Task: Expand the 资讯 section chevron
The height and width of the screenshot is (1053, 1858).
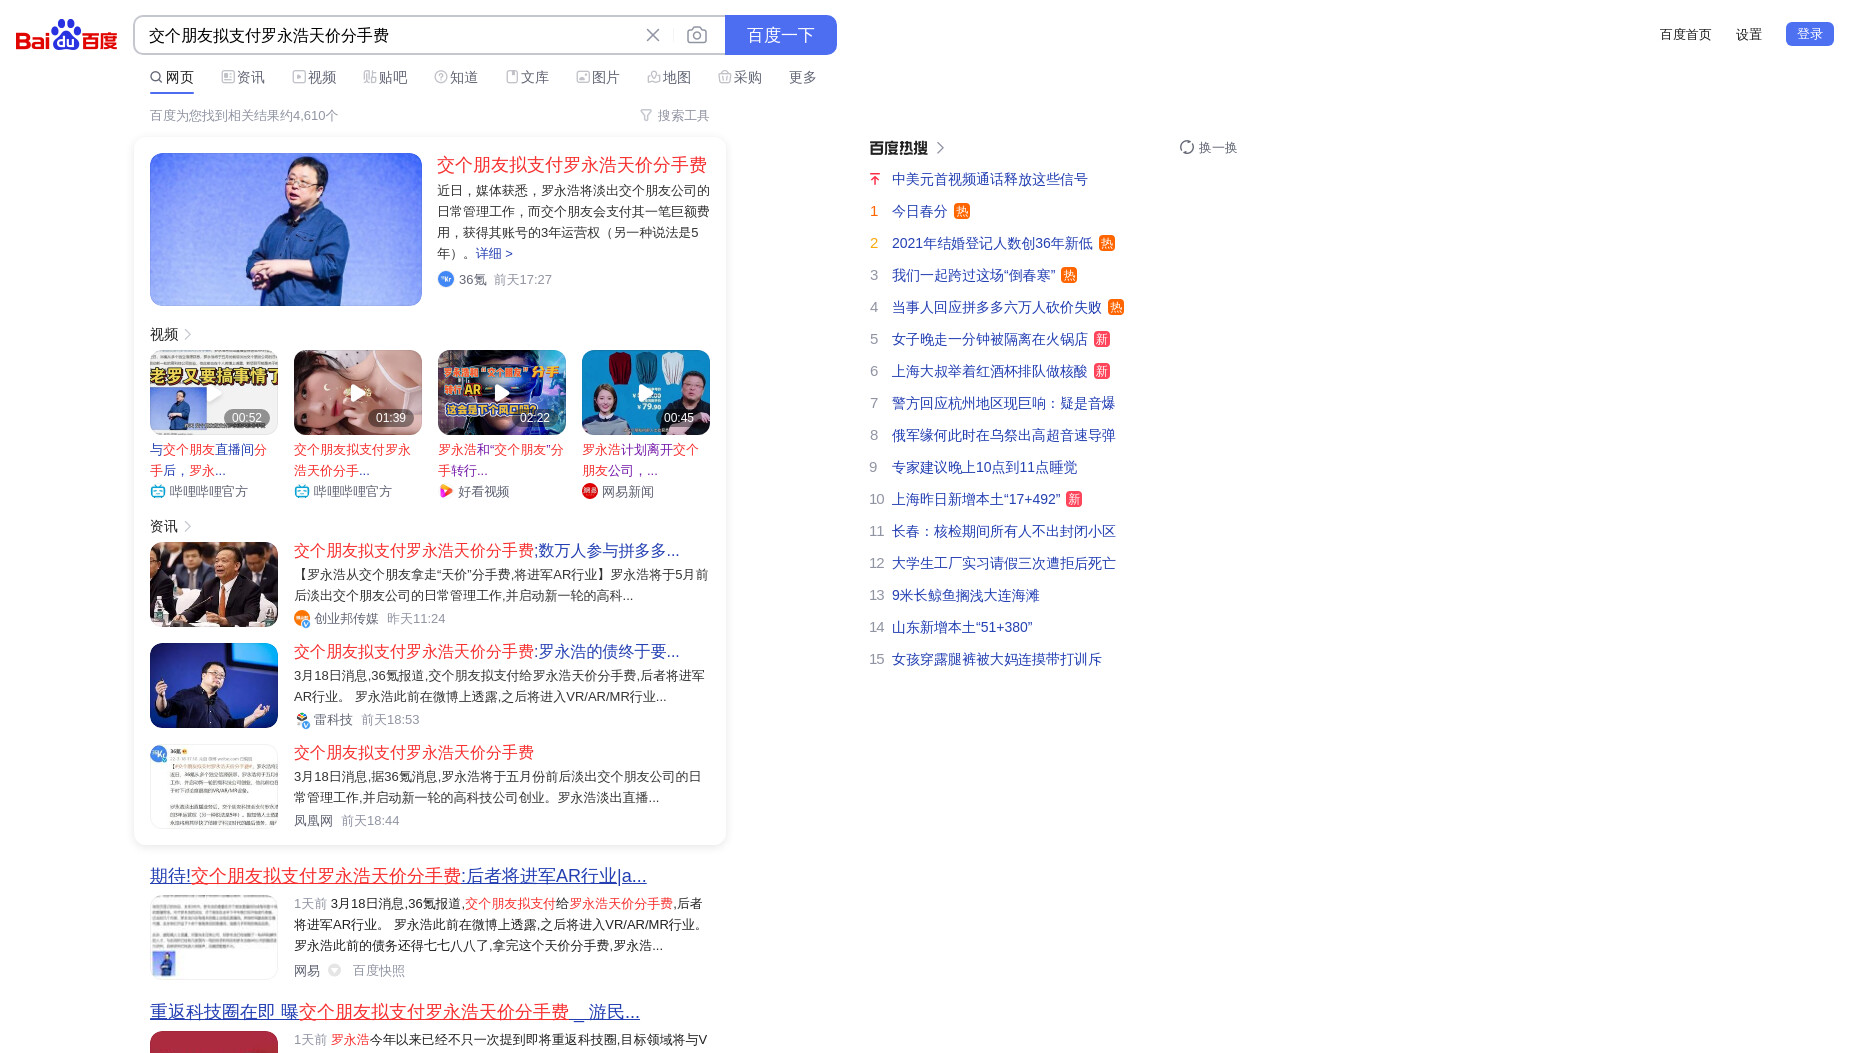Action: pos(187,526)
